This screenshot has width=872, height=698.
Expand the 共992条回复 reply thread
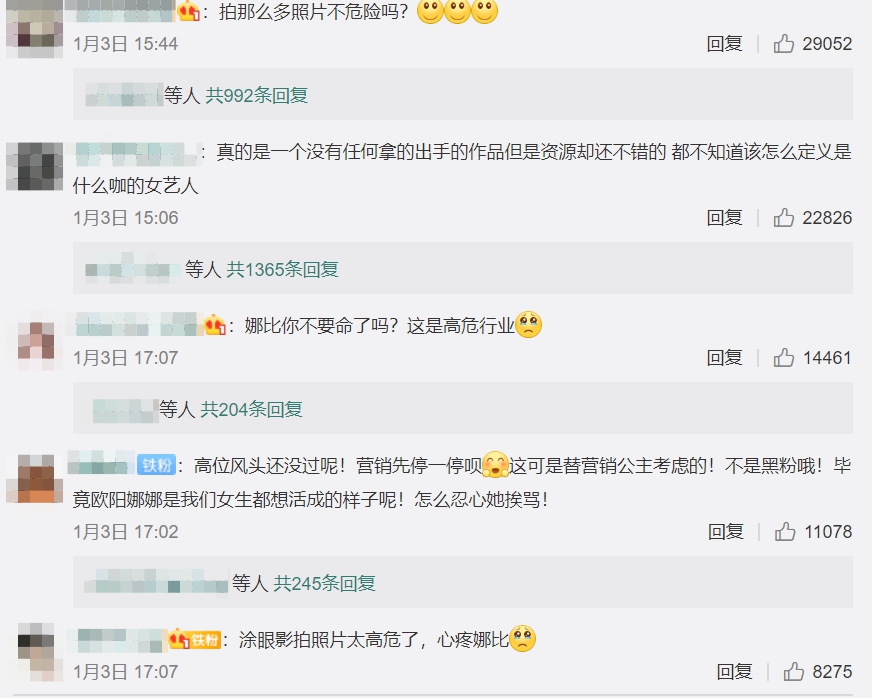(256, 95)
